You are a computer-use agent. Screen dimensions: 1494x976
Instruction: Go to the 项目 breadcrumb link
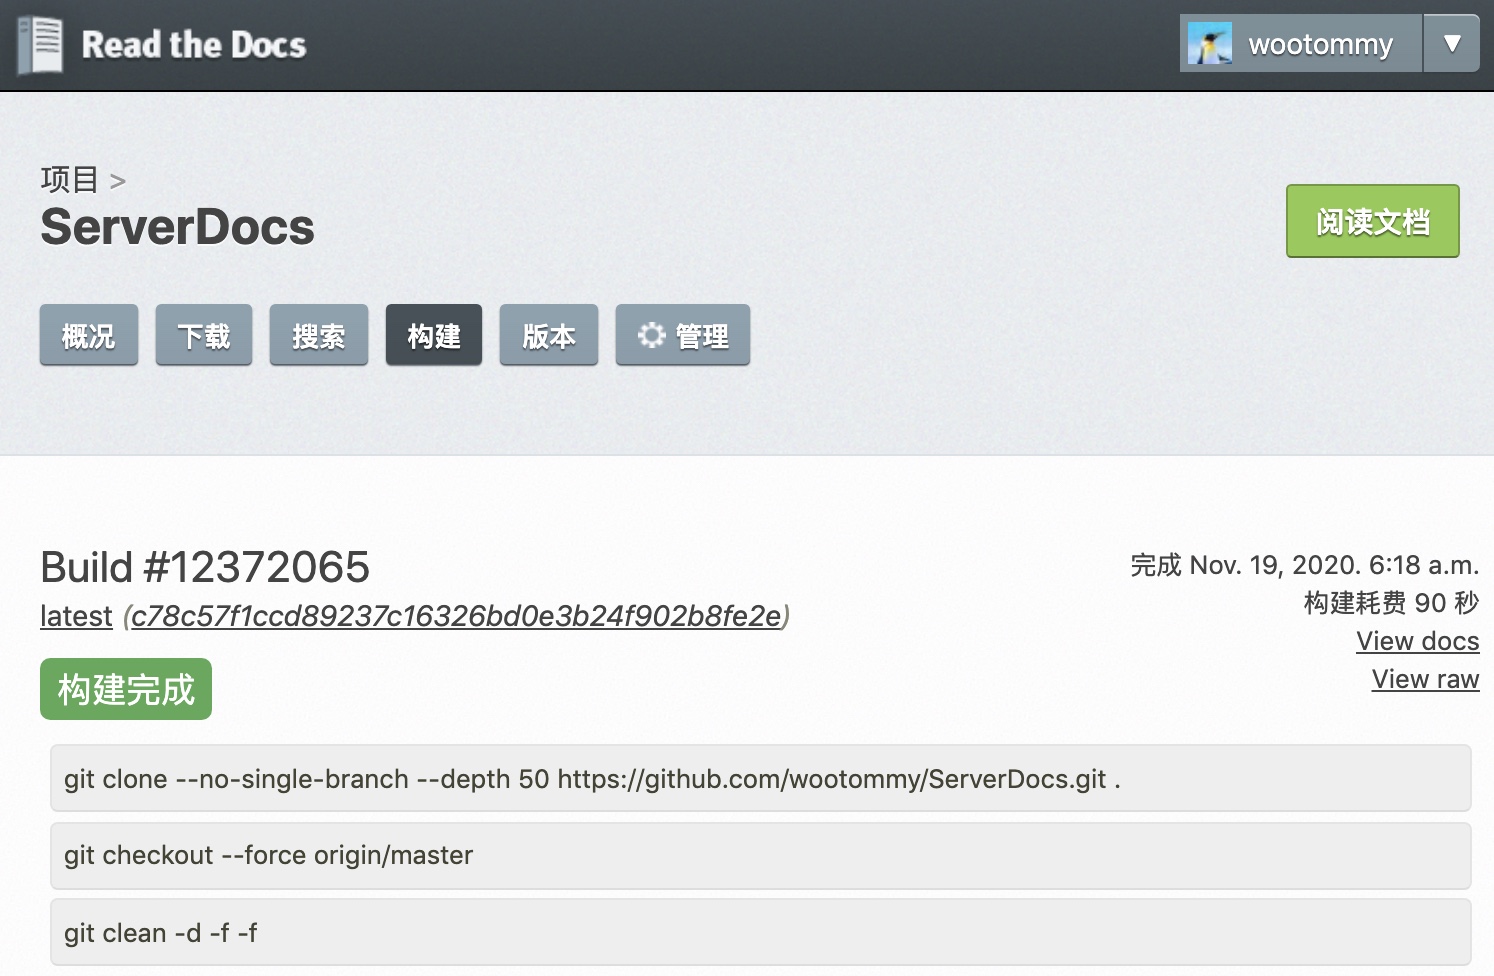[x=69, y=180]
